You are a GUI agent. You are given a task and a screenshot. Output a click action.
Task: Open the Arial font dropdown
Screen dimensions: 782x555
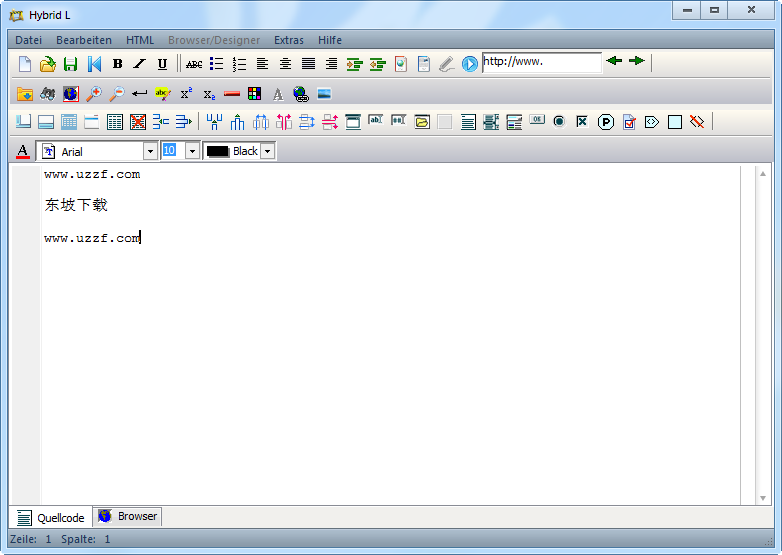[150, 151]
